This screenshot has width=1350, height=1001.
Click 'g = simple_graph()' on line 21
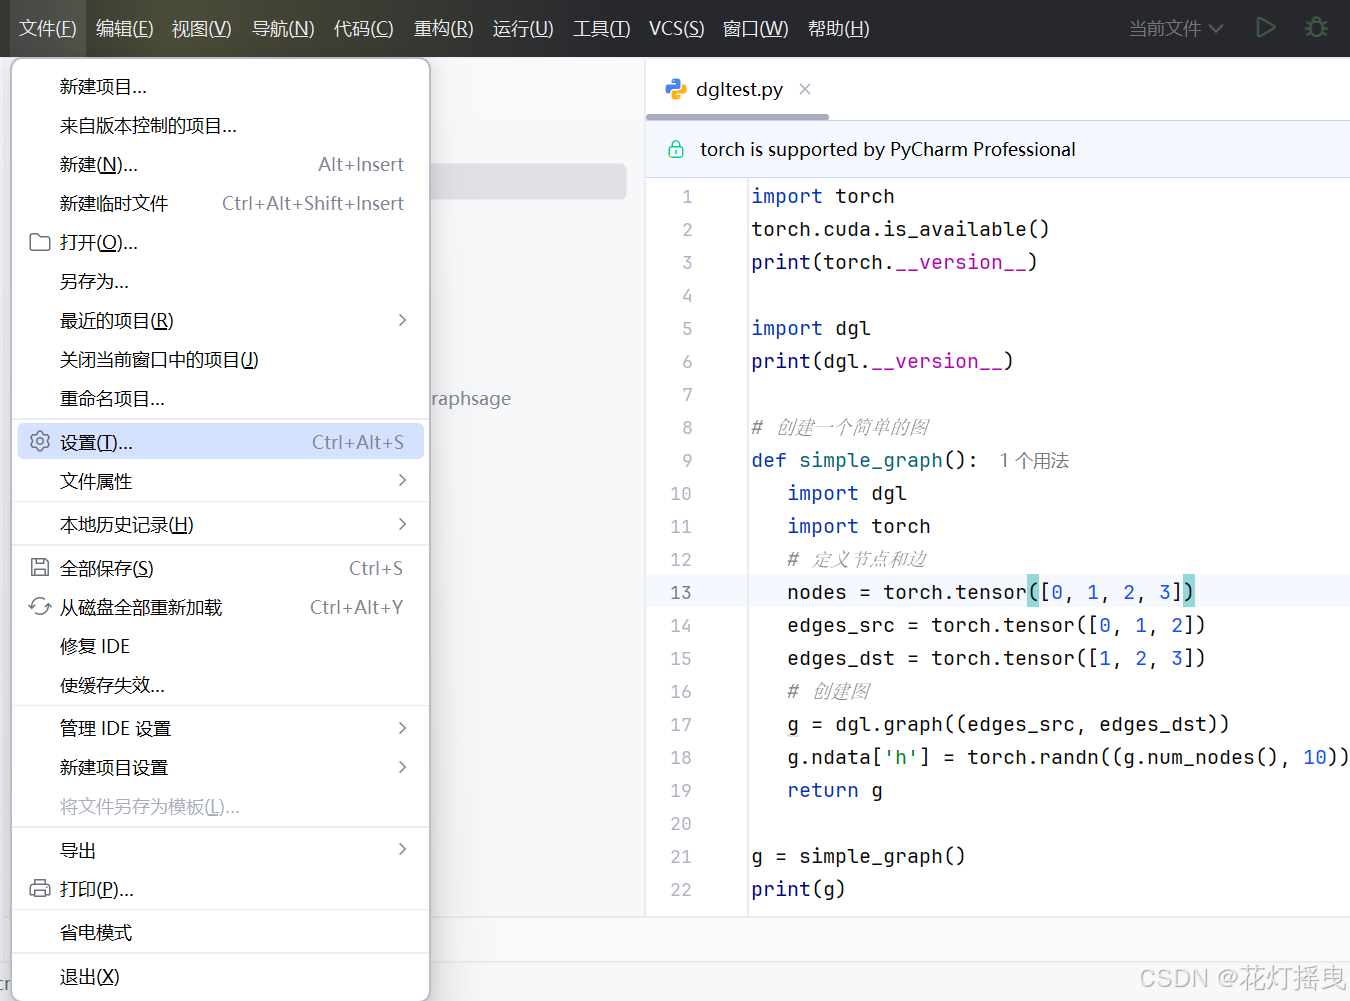point(858,856)
